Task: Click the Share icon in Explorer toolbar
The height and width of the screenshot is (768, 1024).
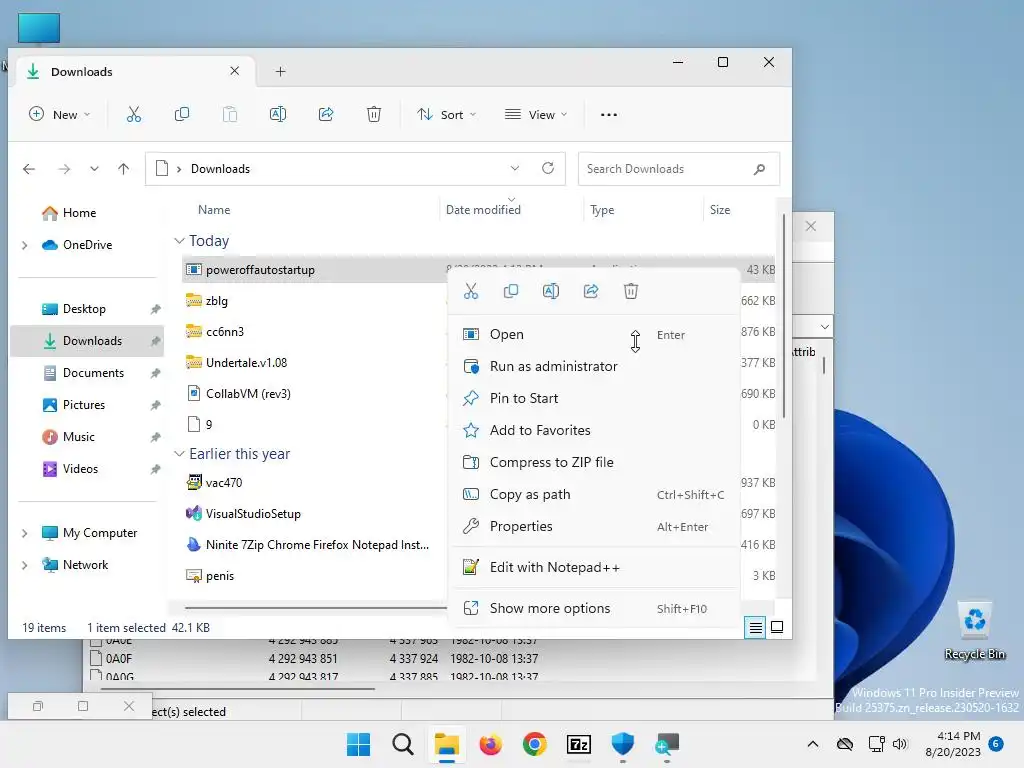Action: 326,115
